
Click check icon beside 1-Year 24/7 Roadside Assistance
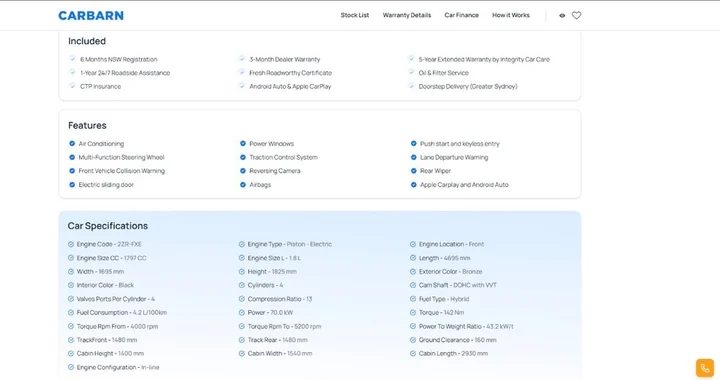[72, 72]
